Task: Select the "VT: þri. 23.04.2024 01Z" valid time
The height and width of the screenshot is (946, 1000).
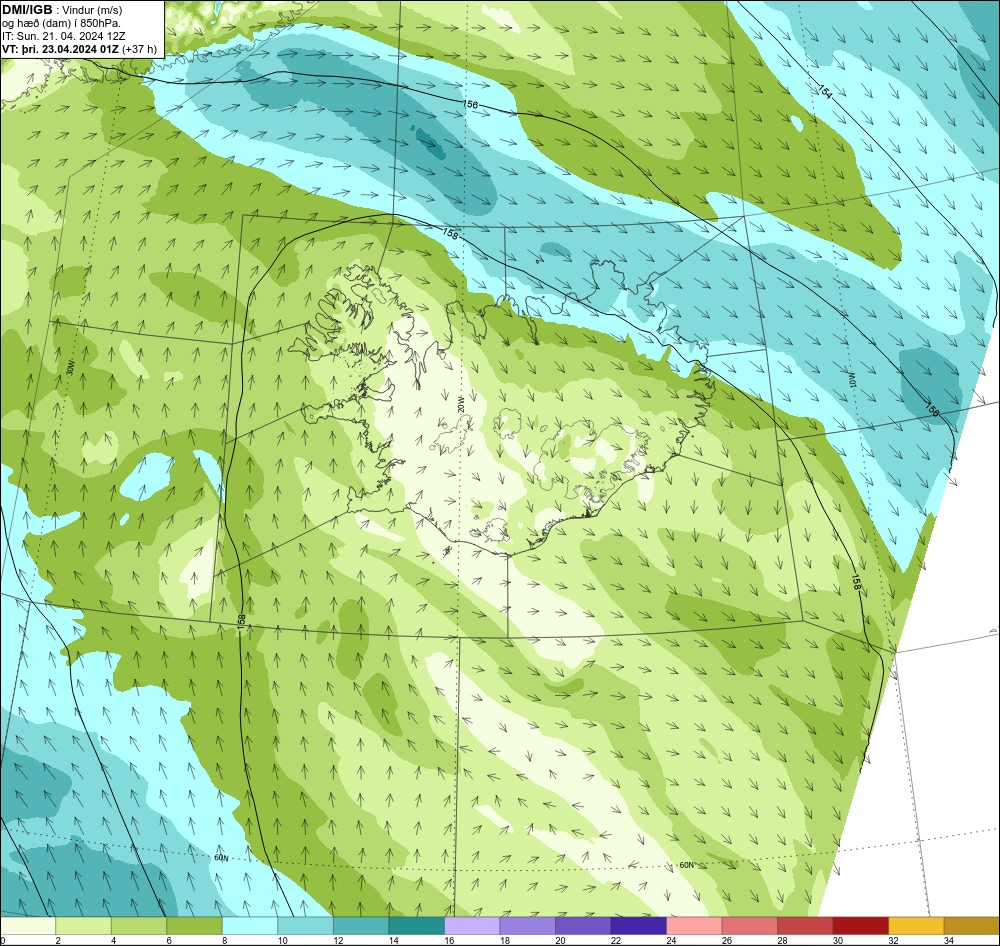Action: [x=60, y=48]
